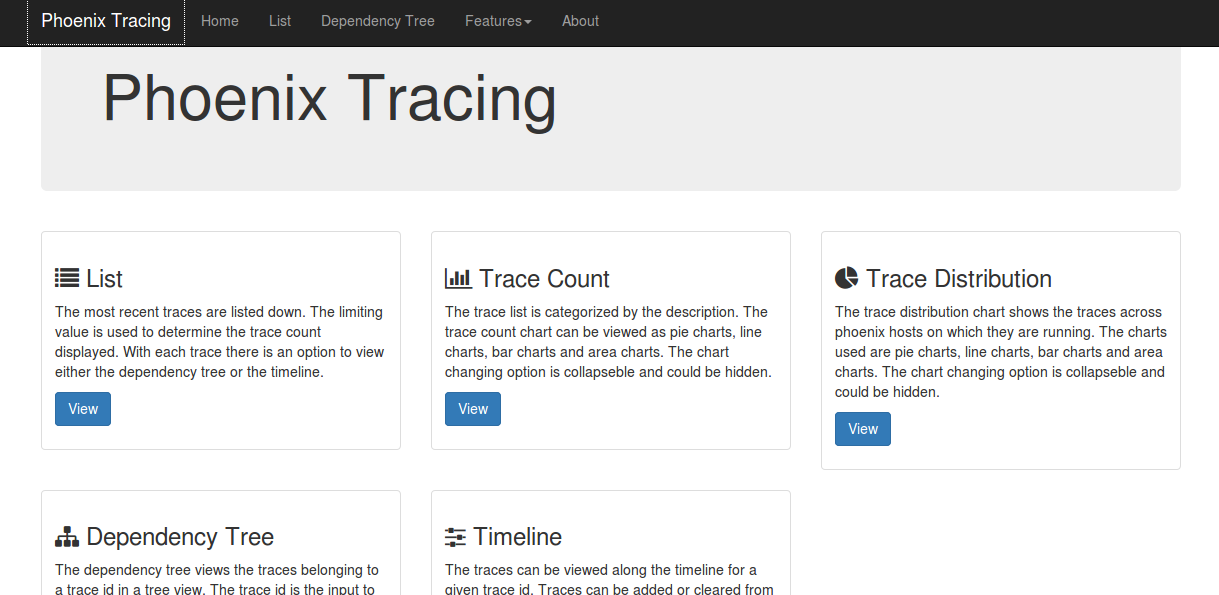Click the caret arrow on Features
Viewport: 1219px width, 595px height.
pos(529,21)
